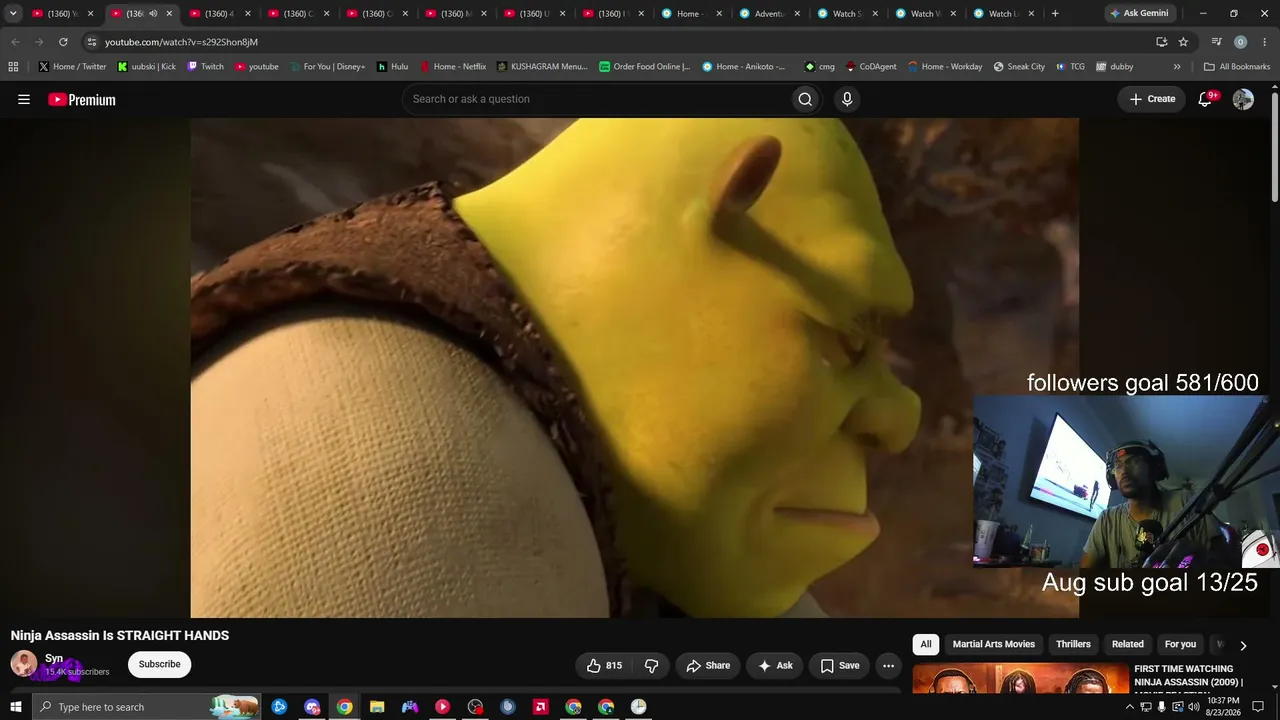Open All Bookmarks folder
Viewport: 1280px width, 720px height.
point(1237,67)
